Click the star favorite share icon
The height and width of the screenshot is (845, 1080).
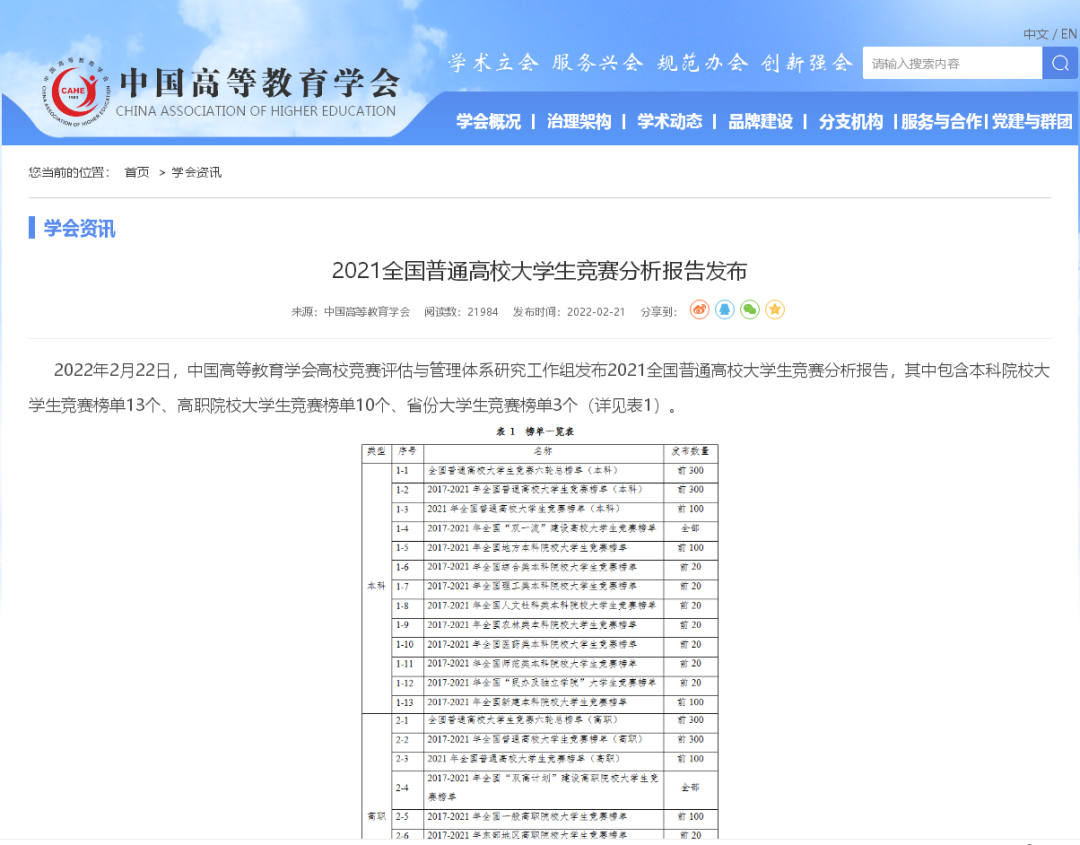coord(775,310)
